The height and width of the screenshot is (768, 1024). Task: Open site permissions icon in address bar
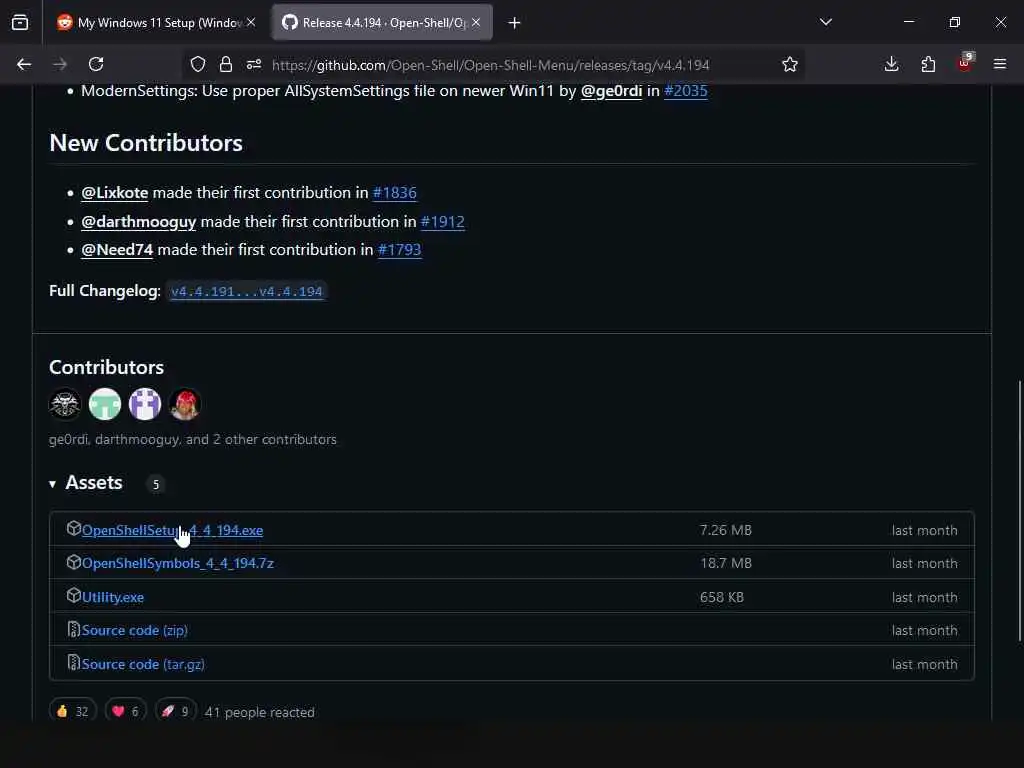pyautogui.click(x=254, y=64)
